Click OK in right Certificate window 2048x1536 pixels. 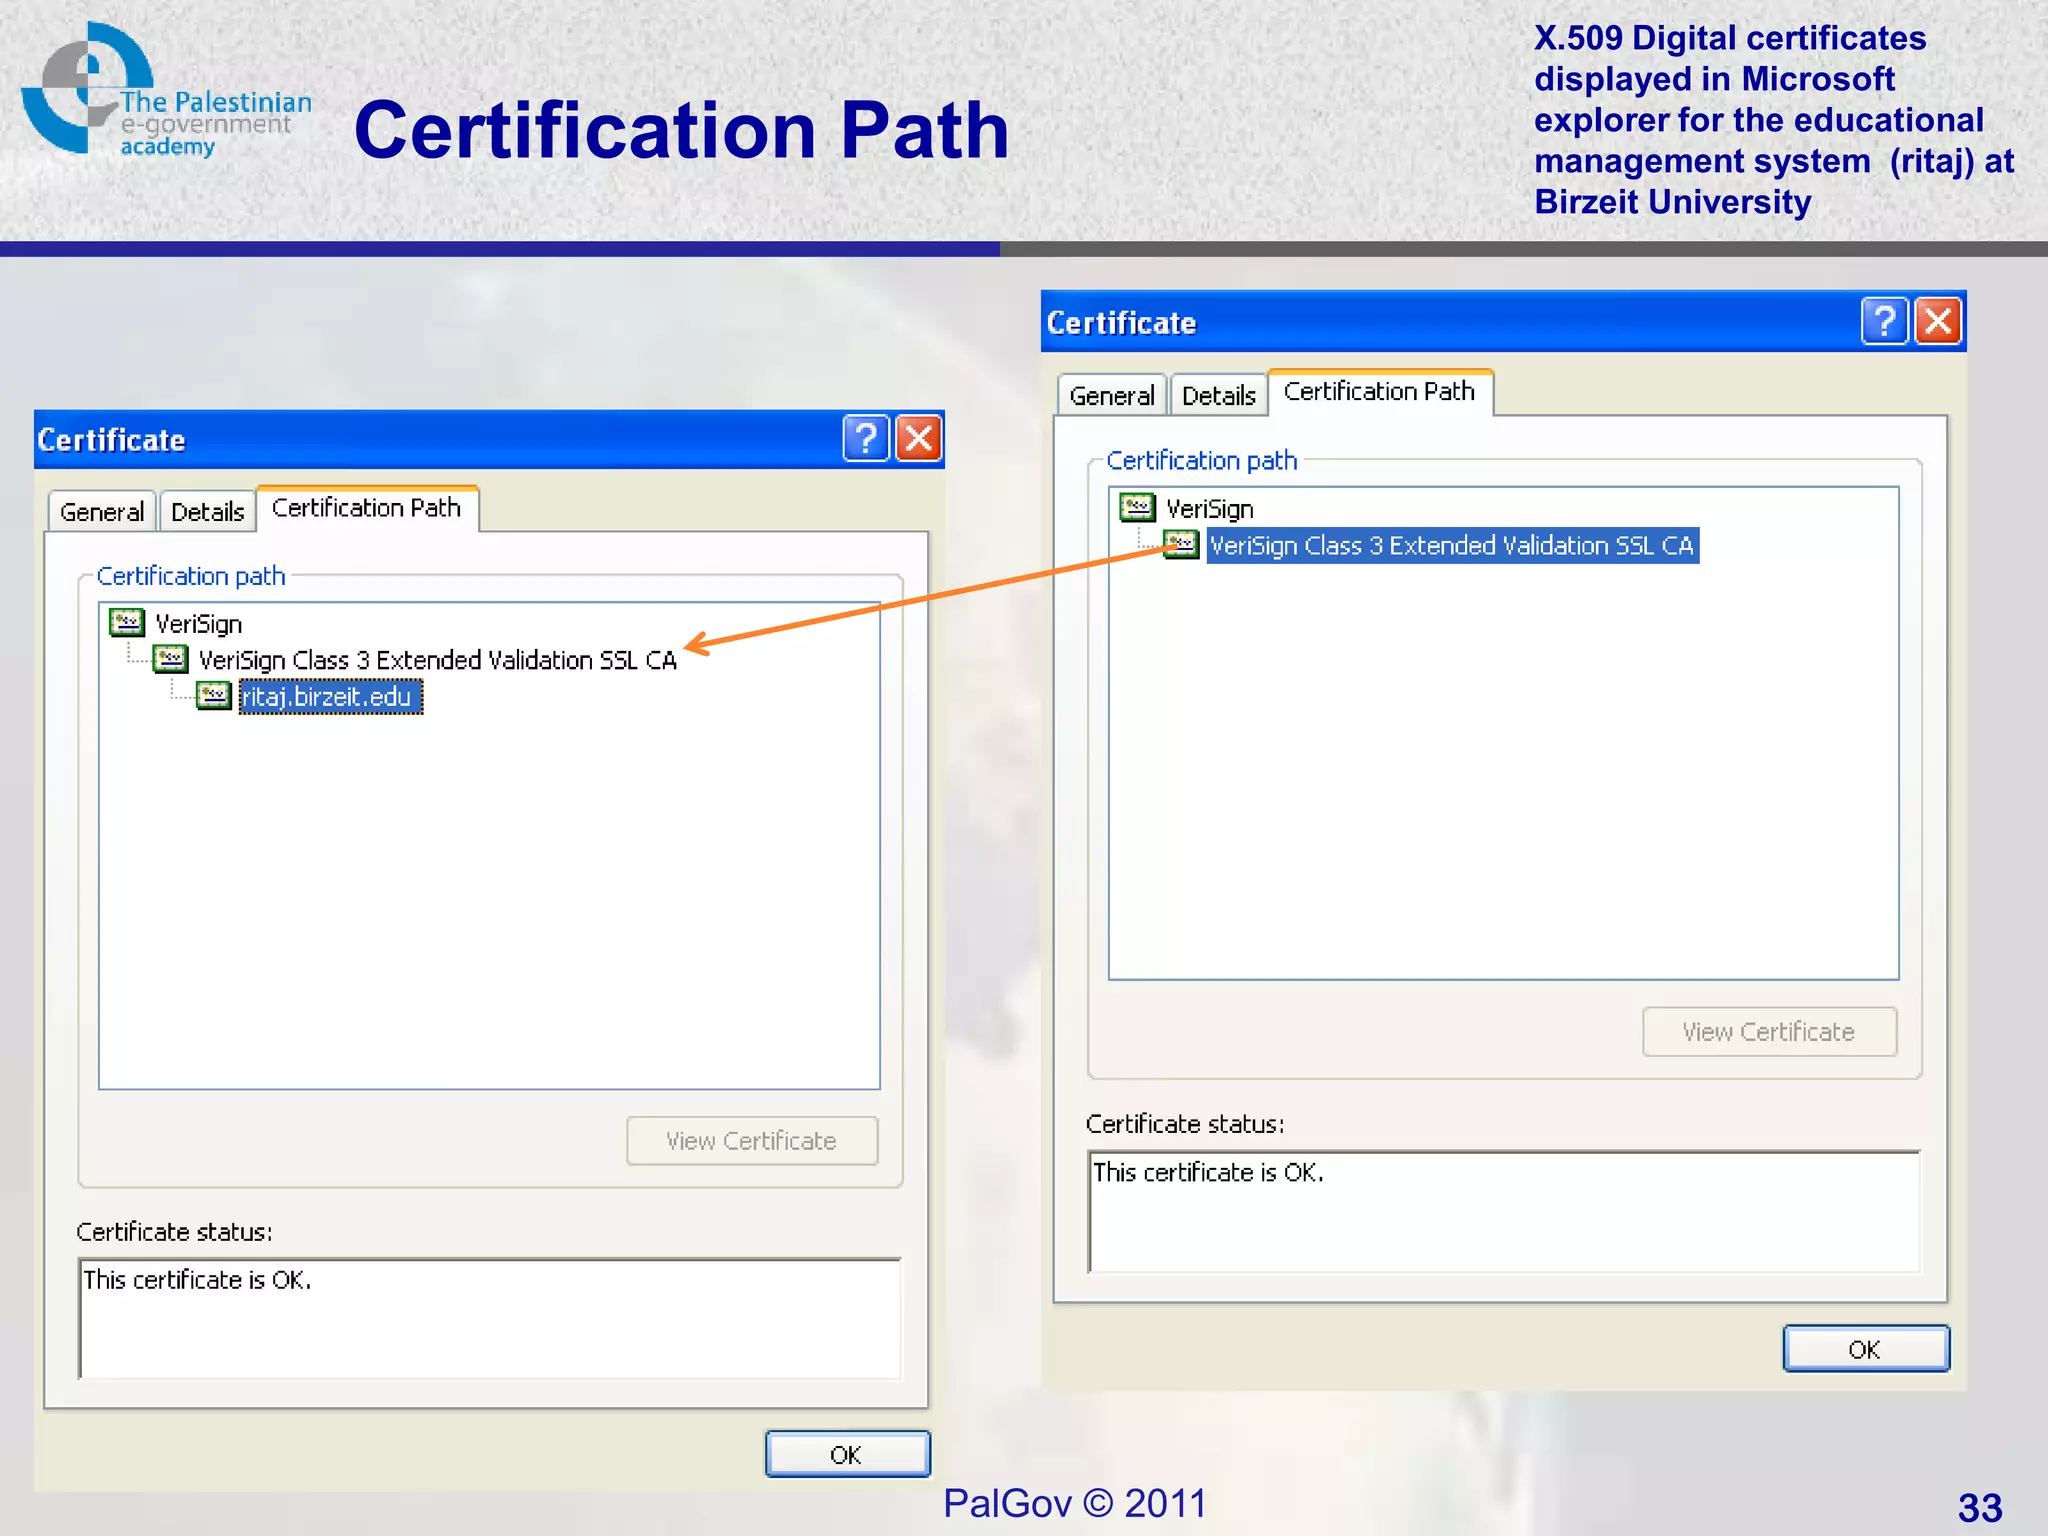(1866, 1349)
